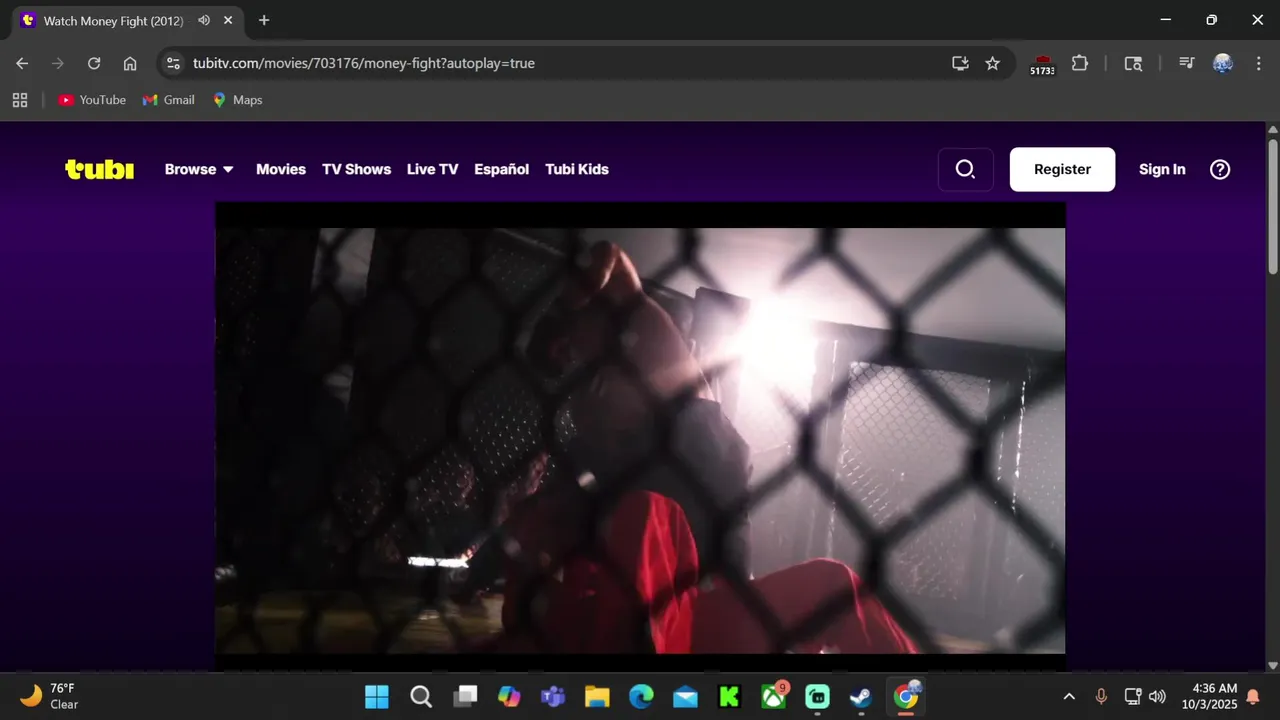Open the notification bell in system tray

pyautogui.click(x=1252, y=697)
